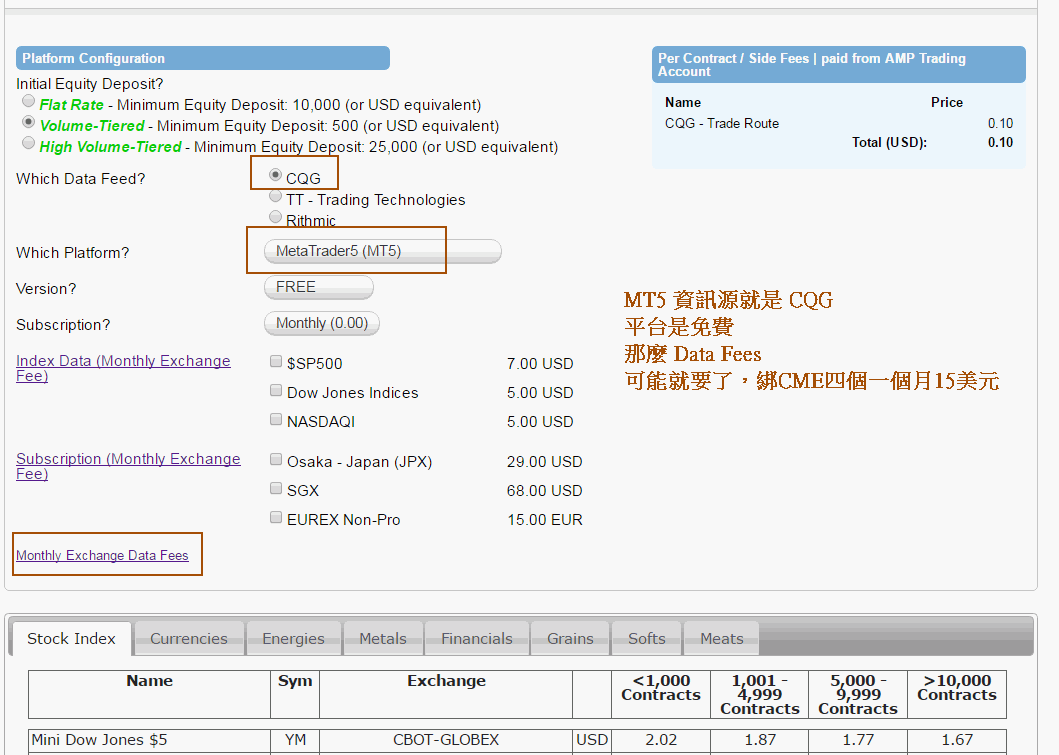Click the >10,000 Contracts column header

(x=957, y=694)
